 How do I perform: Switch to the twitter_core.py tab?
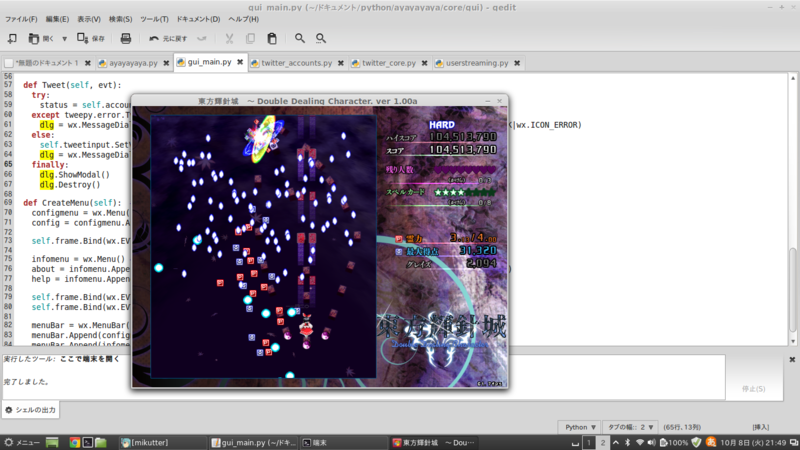(389, 63)
